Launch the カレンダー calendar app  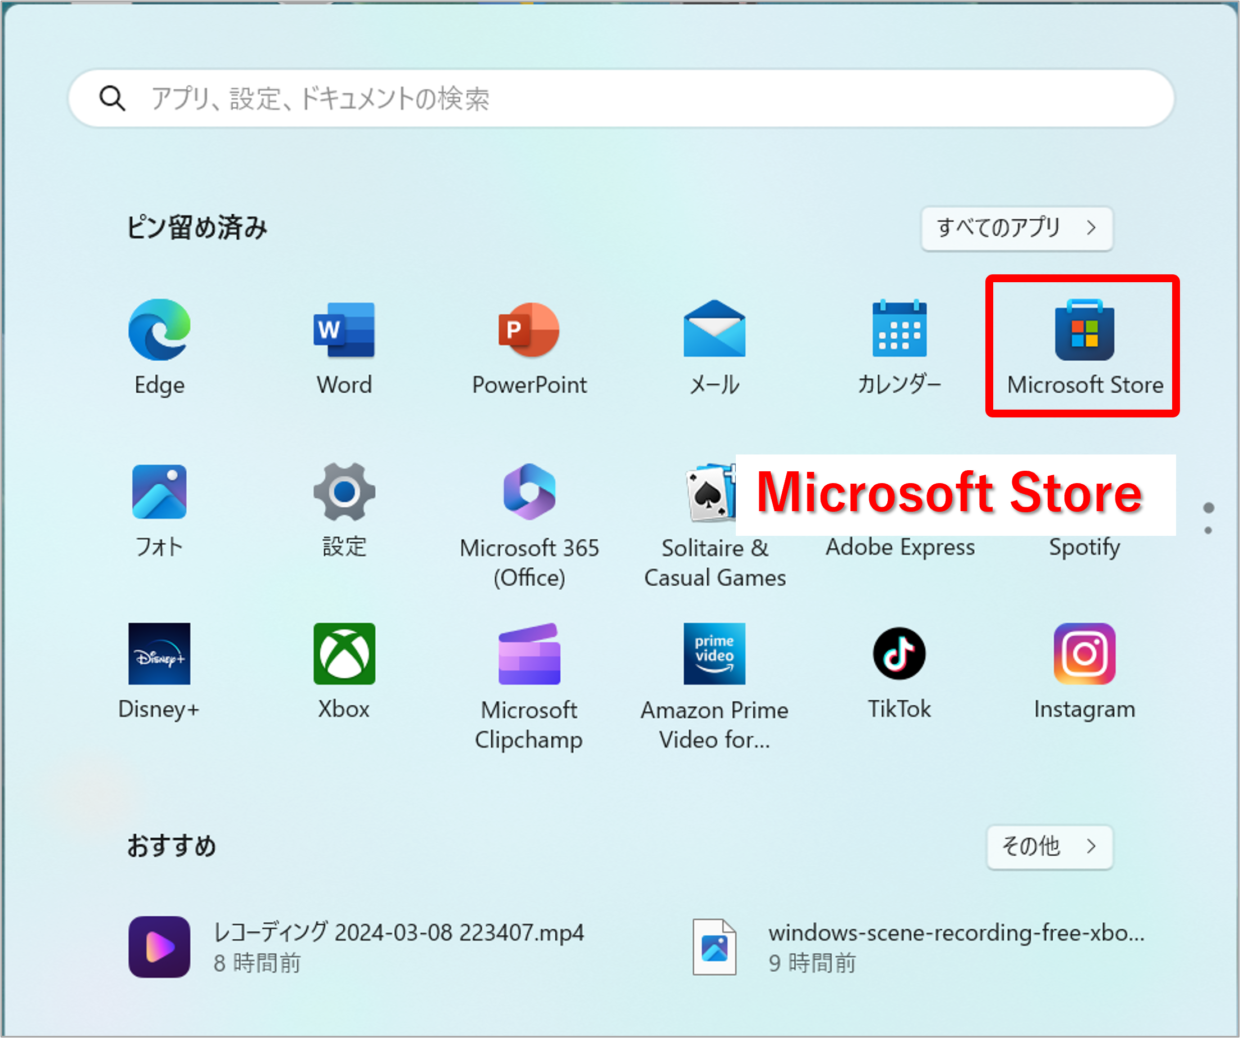[x=899, y=346]
